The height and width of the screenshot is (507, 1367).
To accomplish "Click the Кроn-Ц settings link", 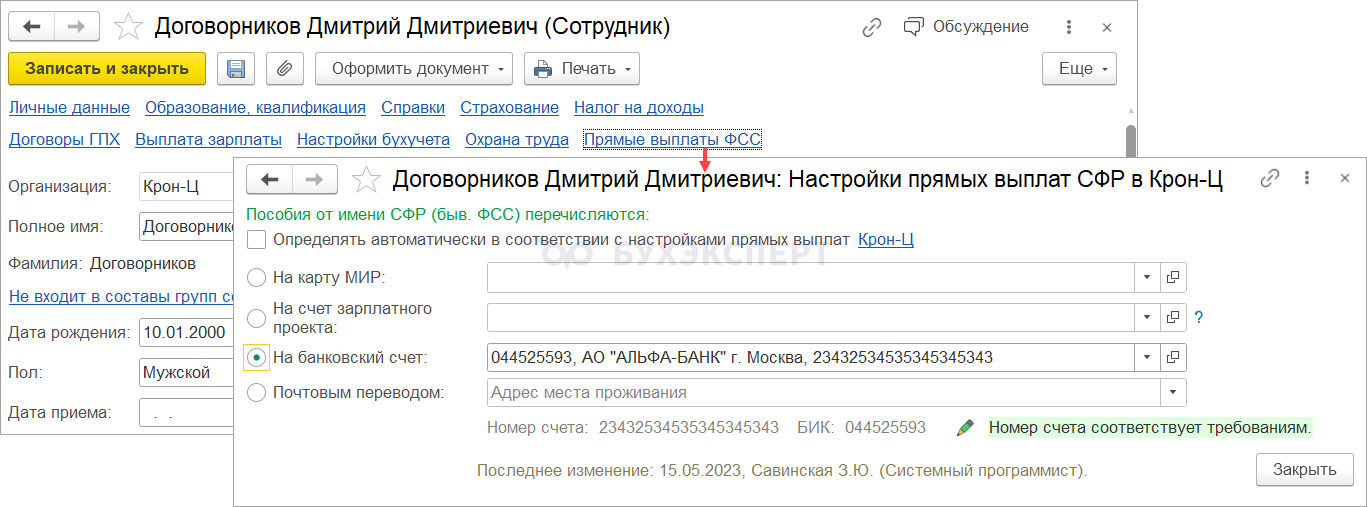I will coord(886,240).
